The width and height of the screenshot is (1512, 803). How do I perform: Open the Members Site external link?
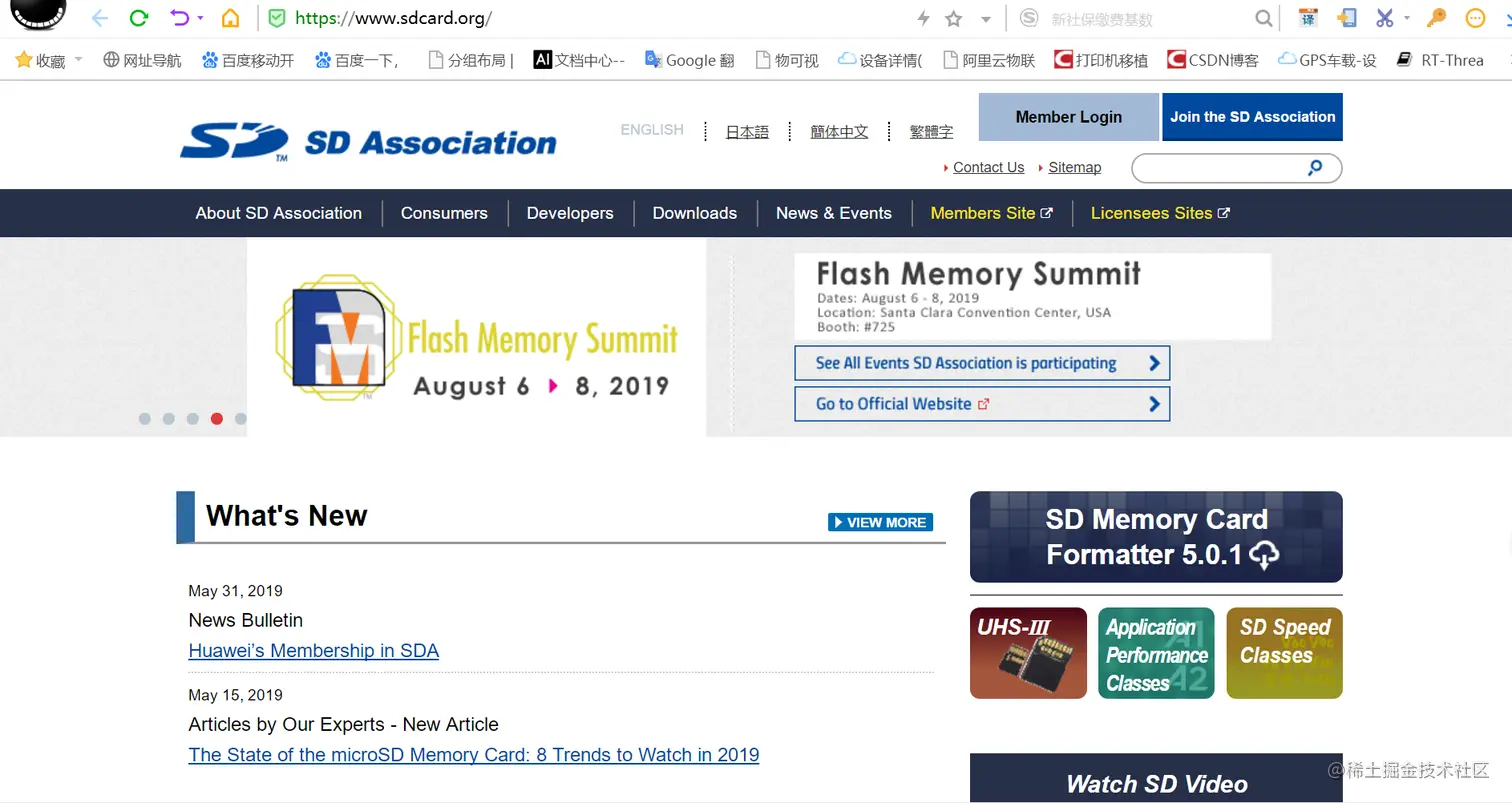[991, 213]
